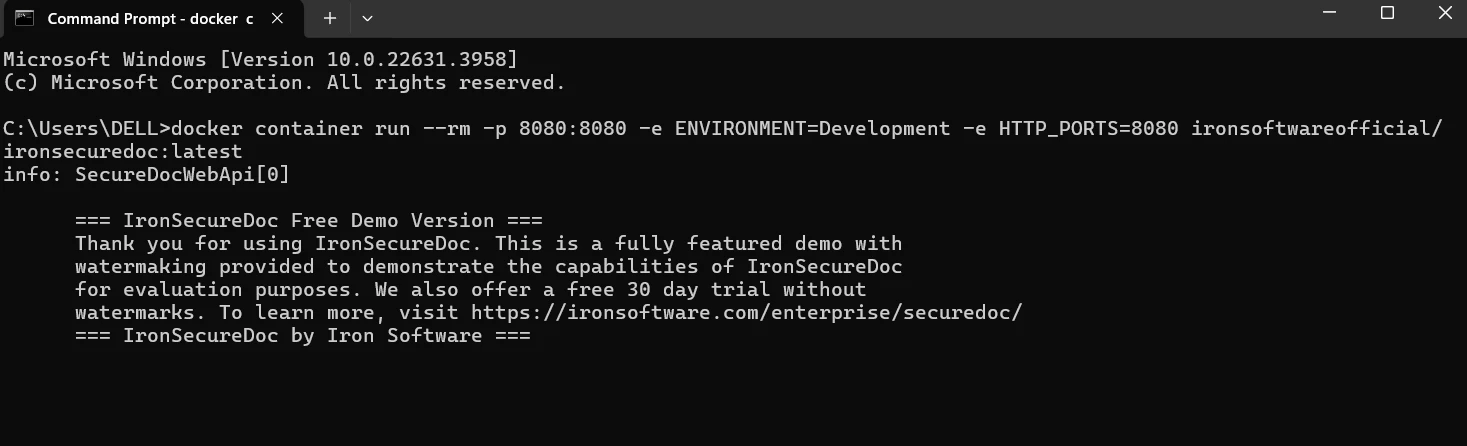Close the terminal window
The height and width of the screenshot is (446, 1467).
pos(1443,13)
